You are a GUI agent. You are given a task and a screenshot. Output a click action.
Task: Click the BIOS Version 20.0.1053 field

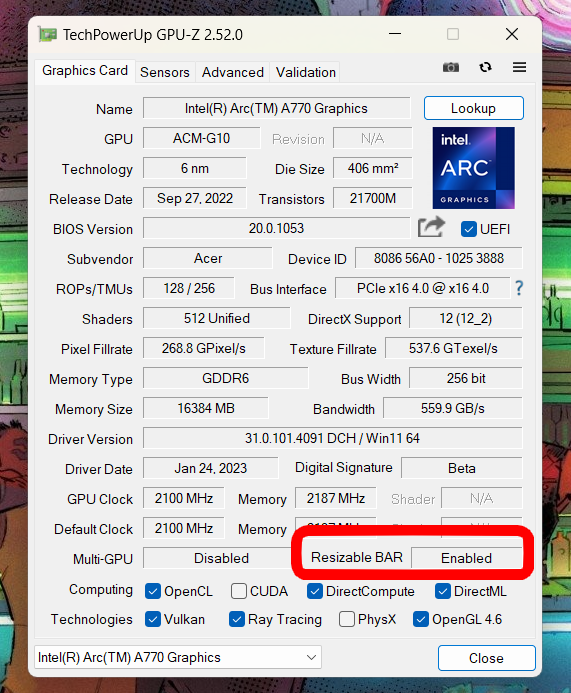[277, 228]
